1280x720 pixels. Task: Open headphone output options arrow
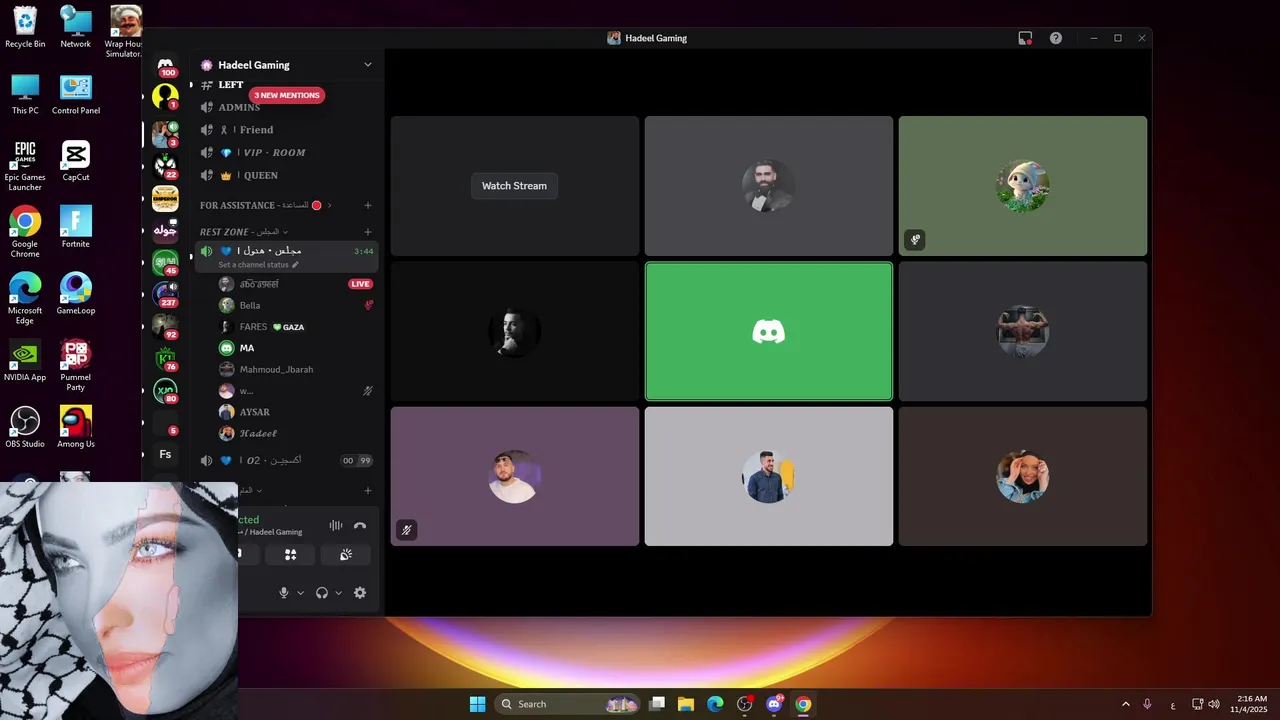point(338,593)
